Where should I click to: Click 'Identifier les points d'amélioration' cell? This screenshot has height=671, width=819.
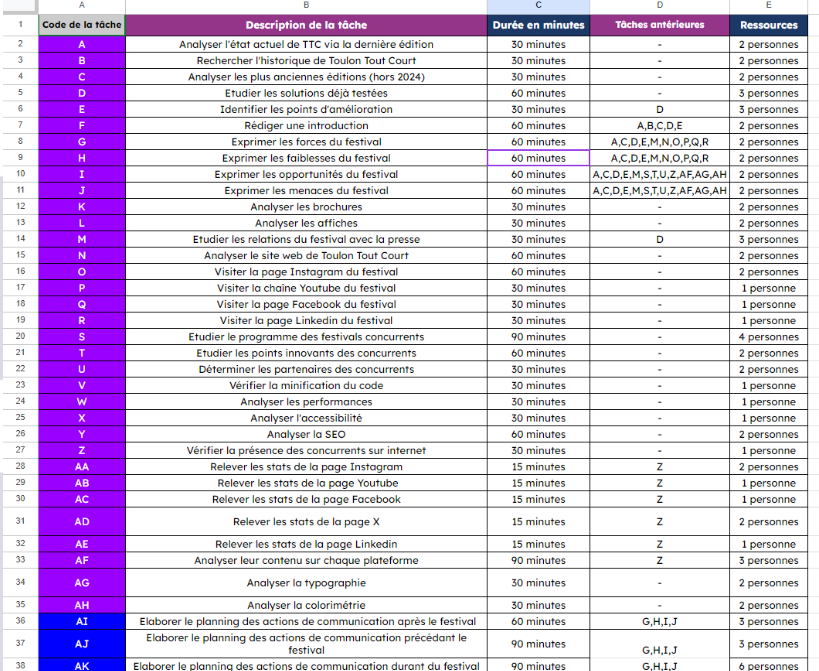(x=306, y=109)
